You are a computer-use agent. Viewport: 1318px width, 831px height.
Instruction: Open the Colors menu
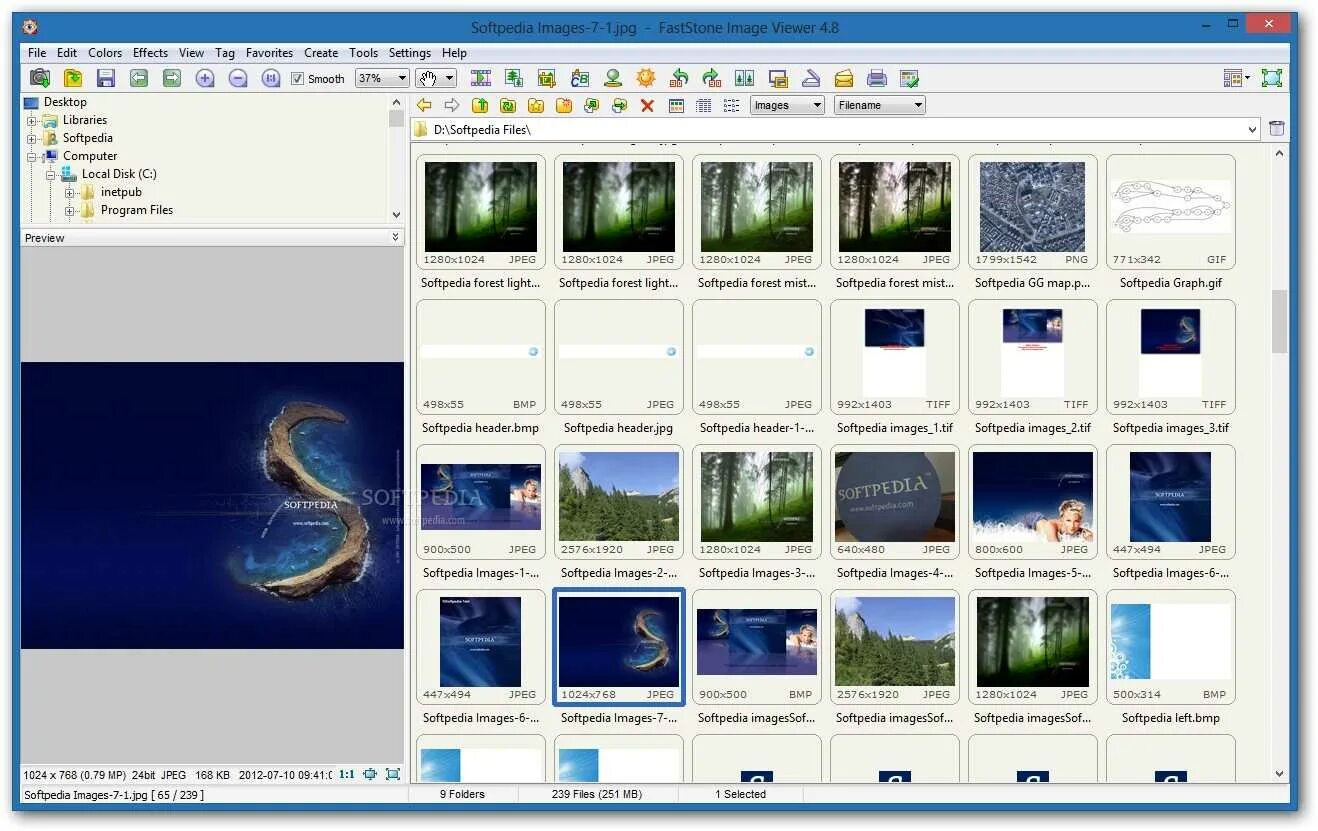(105, 53)
